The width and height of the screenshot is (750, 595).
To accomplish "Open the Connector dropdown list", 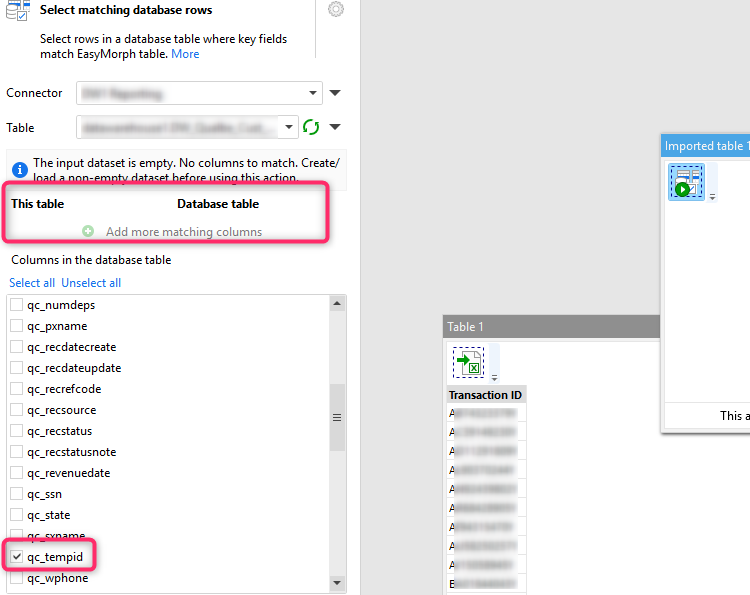I will (x=313, y=94).
